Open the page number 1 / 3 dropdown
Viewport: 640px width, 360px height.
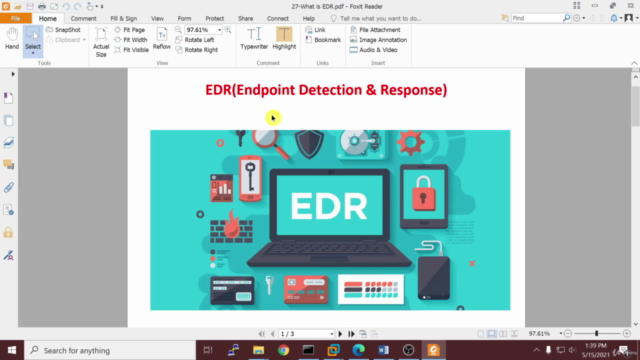point(331,334)
